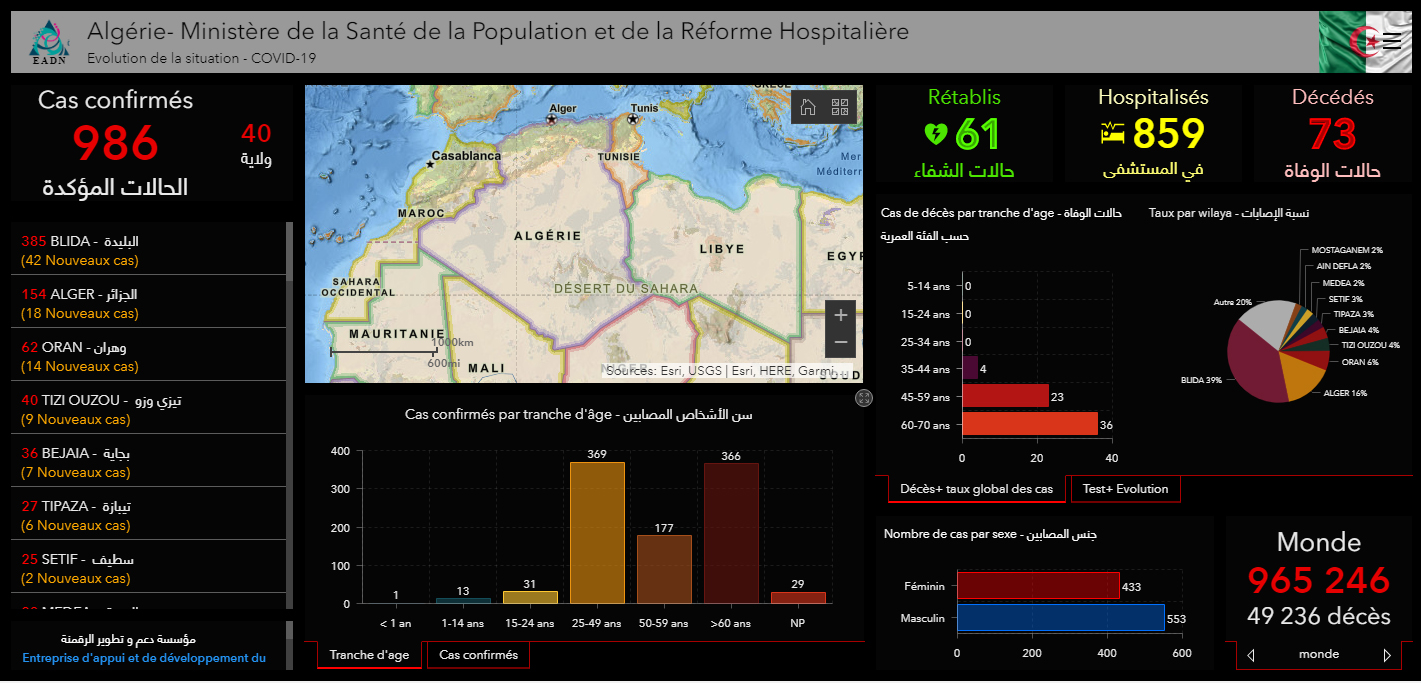1421x683 pixels.
Task: Click the heart icon beside Rétablis count
Action: [x=936, y=133]
